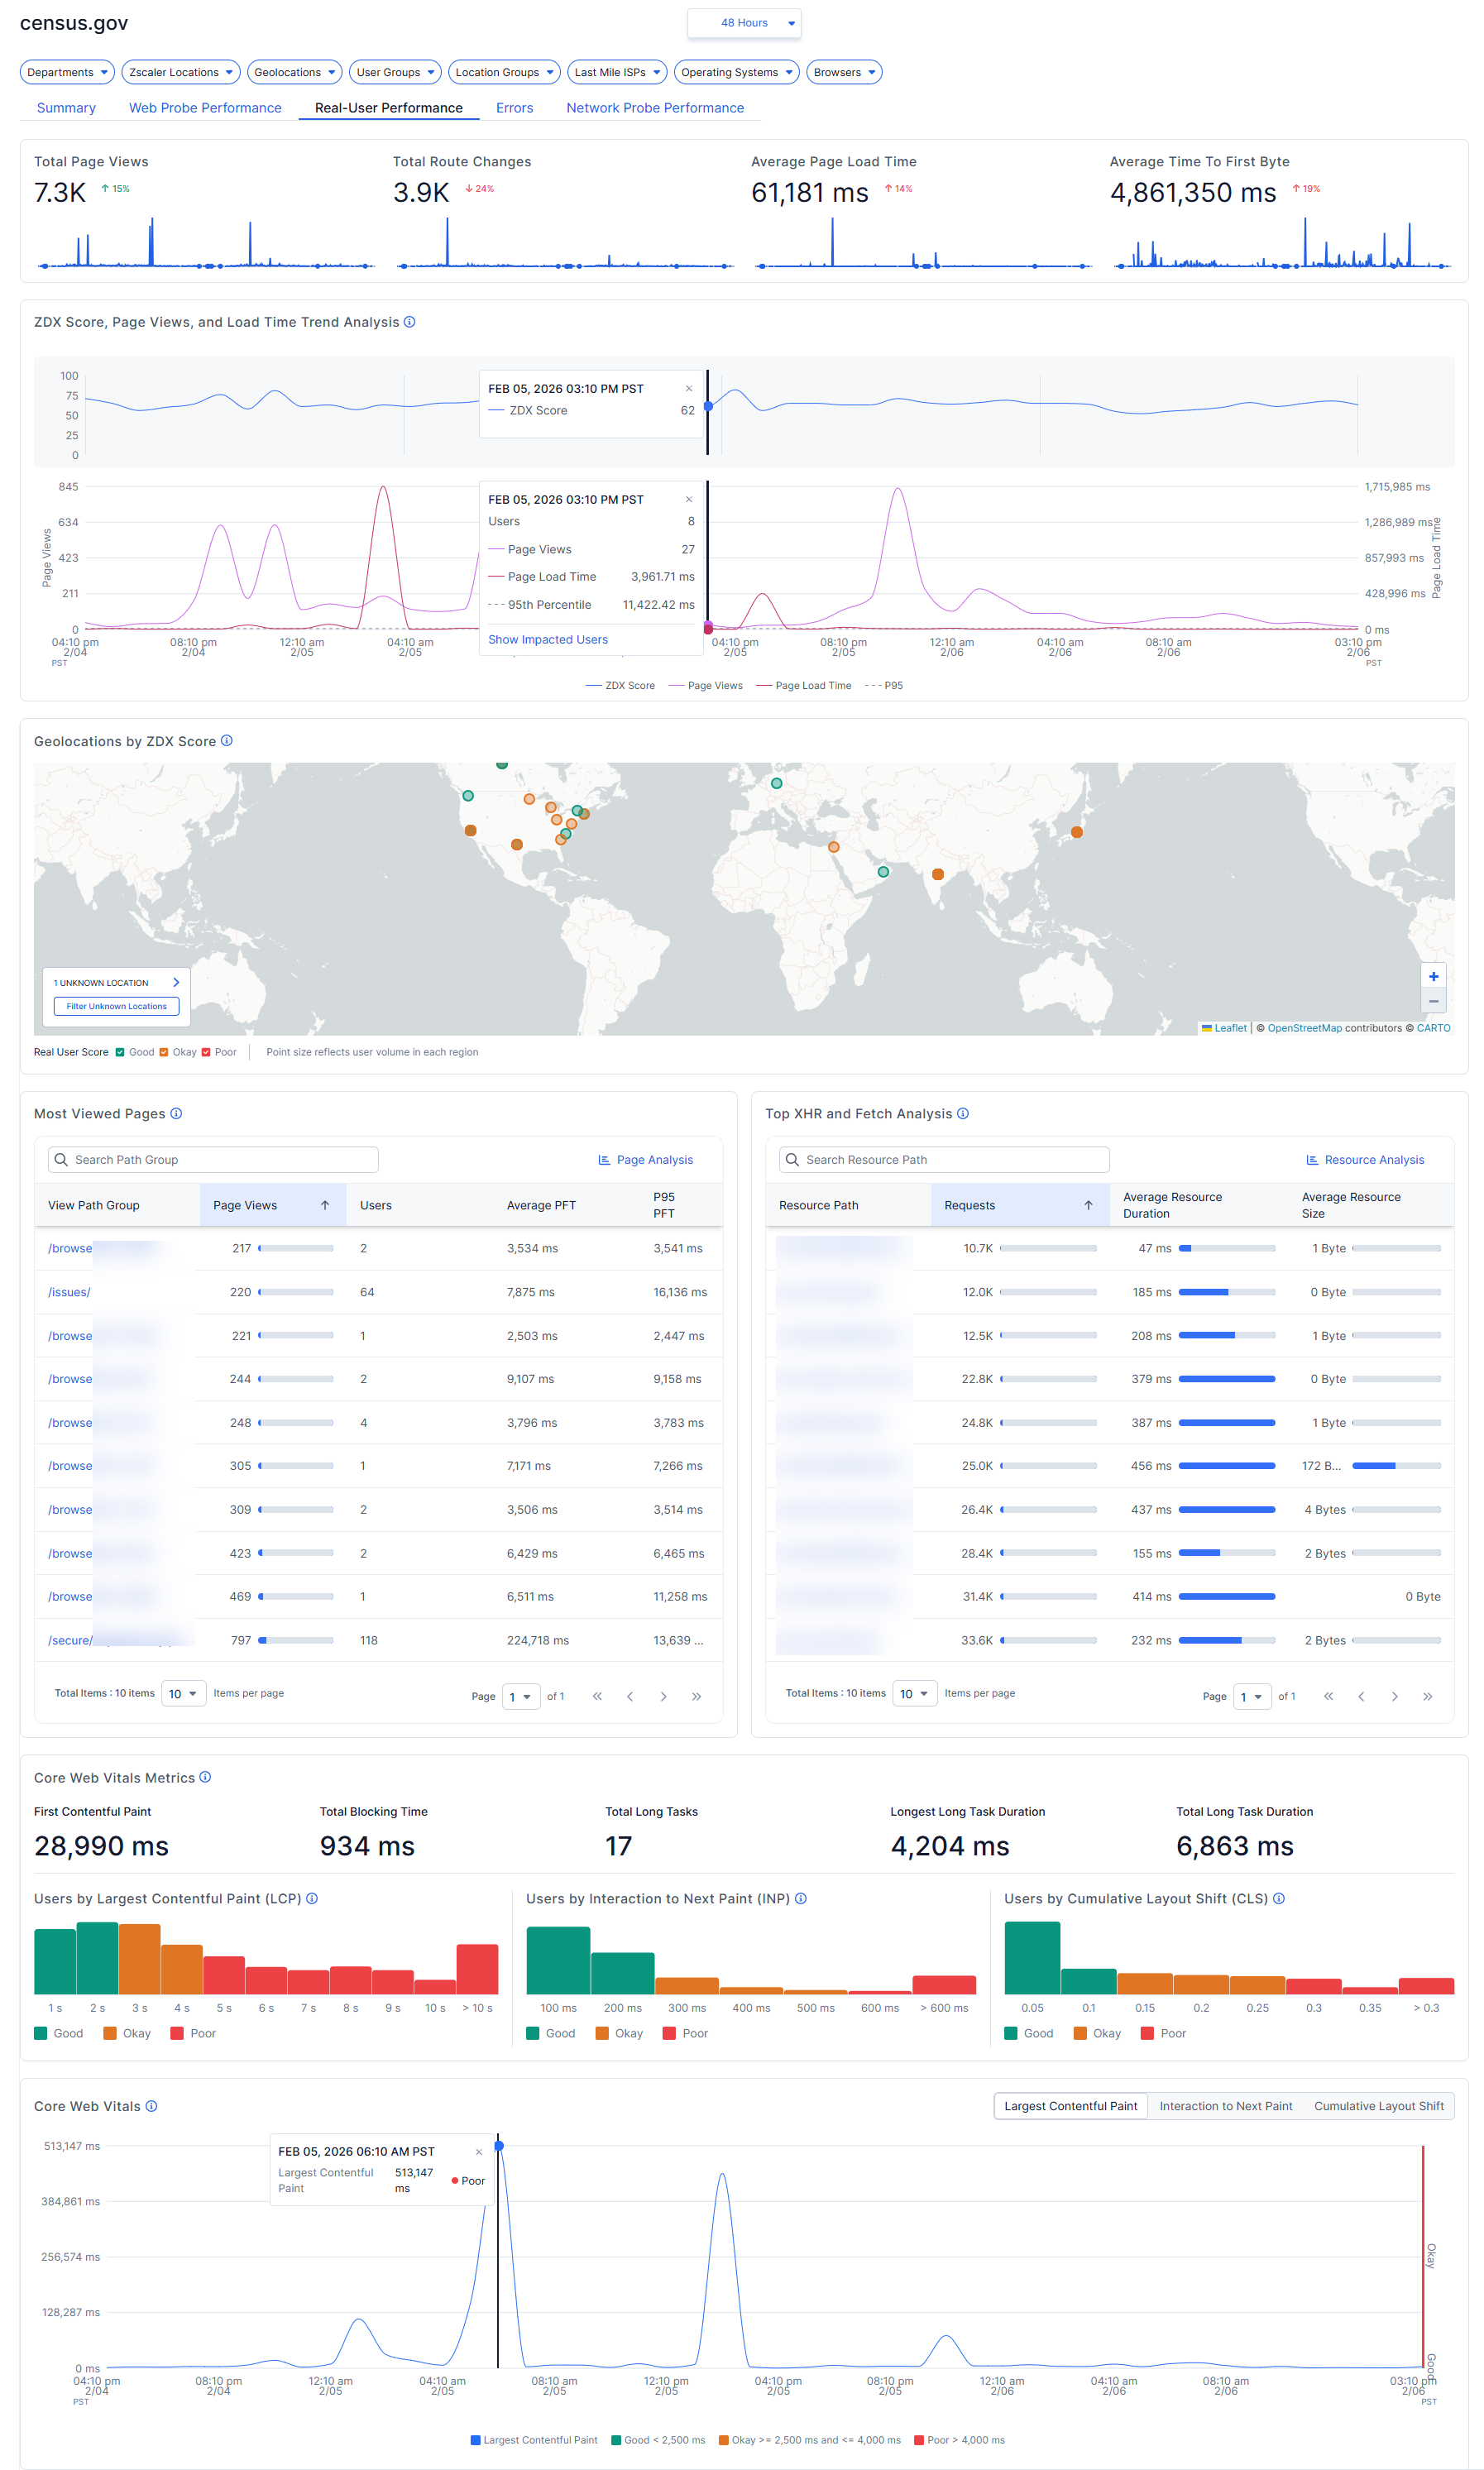Toggle the Good Real User Score checkbox
1484x2470 pixels.
(120, 1052)
